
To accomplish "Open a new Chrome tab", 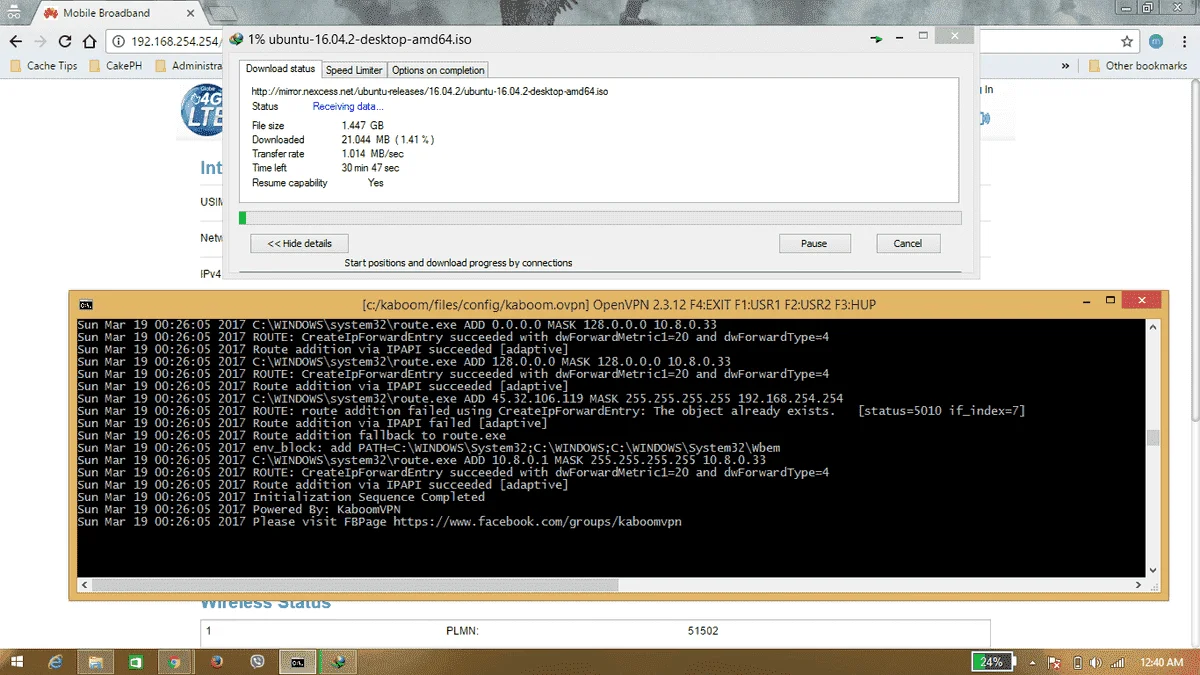I will [x=222, y=13].
